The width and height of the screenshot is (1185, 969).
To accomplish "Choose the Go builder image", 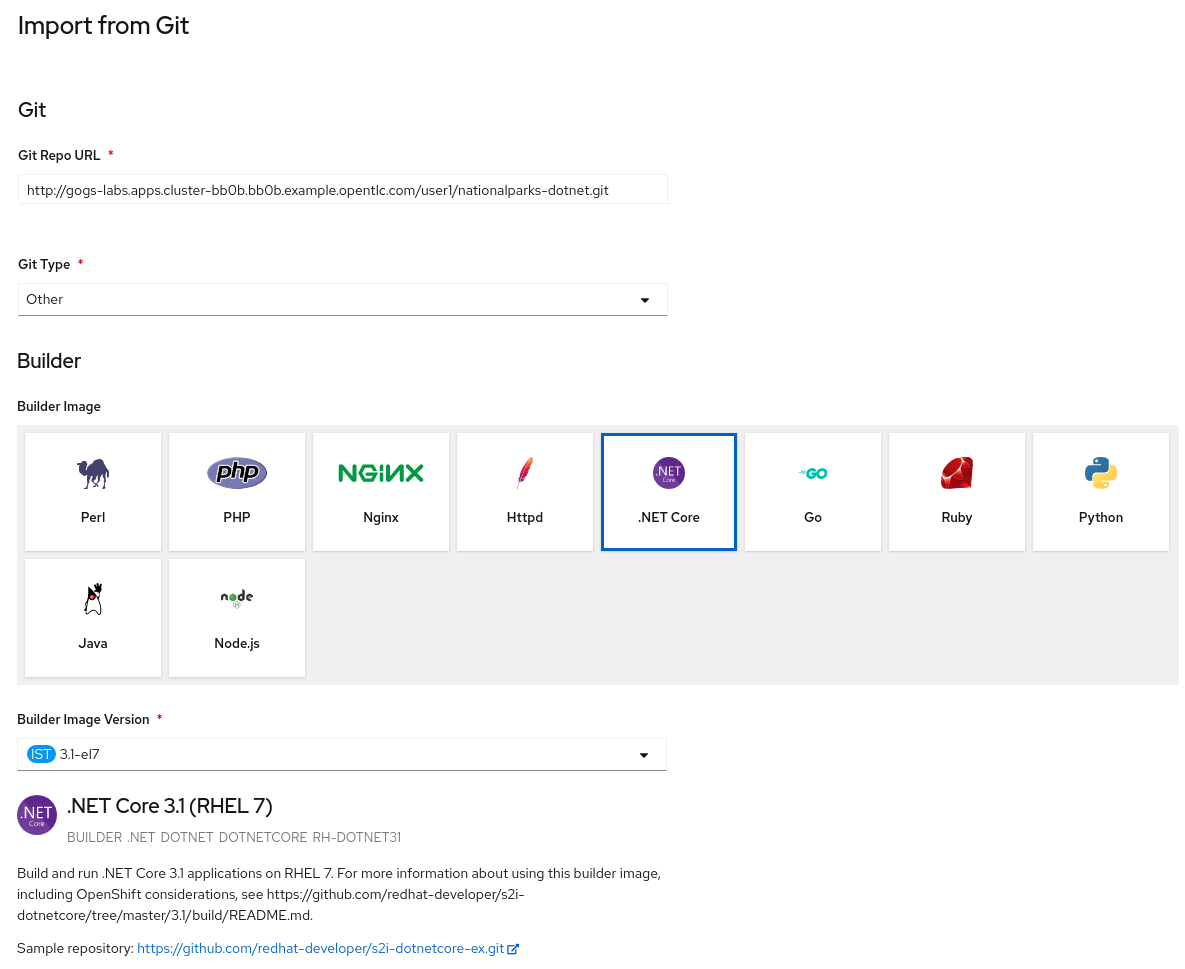I will click(x=813, y=492).
